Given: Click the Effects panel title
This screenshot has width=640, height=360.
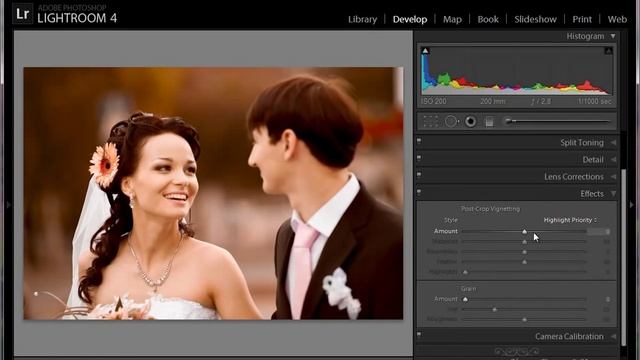Looking at the screenshot, I should point(592,194).
